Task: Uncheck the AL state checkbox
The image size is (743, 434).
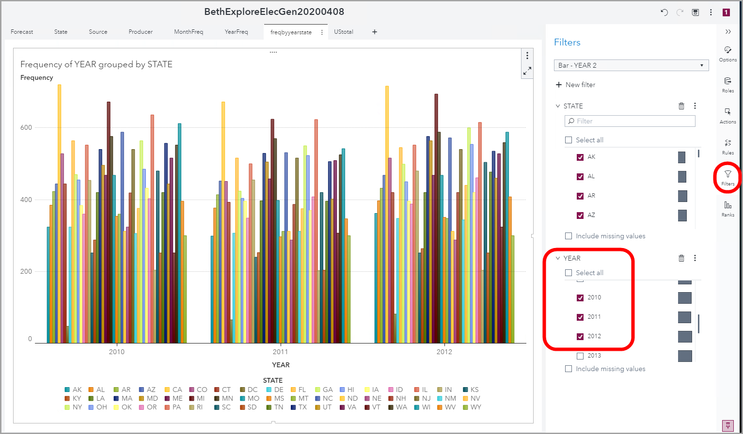Action: coord(580,176)
